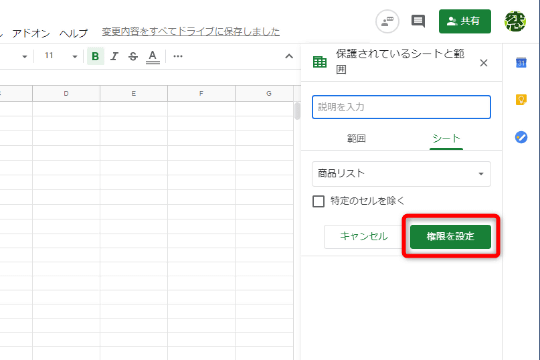Viewport: 540px width, 360px height.
Task: Open Google Calendar side panel icon
Action: 521,63
